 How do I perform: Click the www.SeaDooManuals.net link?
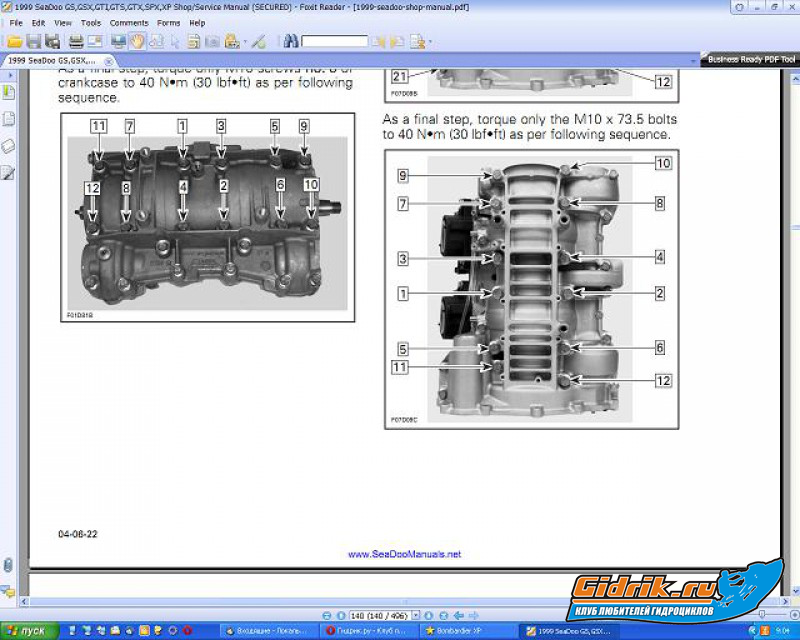[x=404, y=554]
